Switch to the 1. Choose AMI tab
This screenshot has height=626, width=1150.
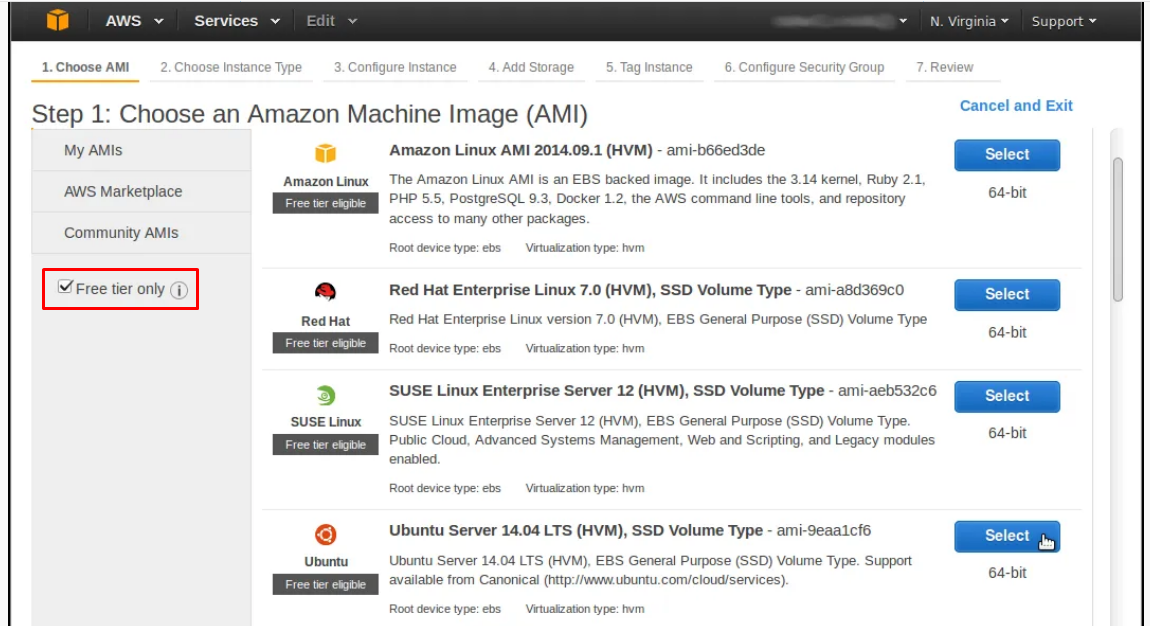pos(85,67)
